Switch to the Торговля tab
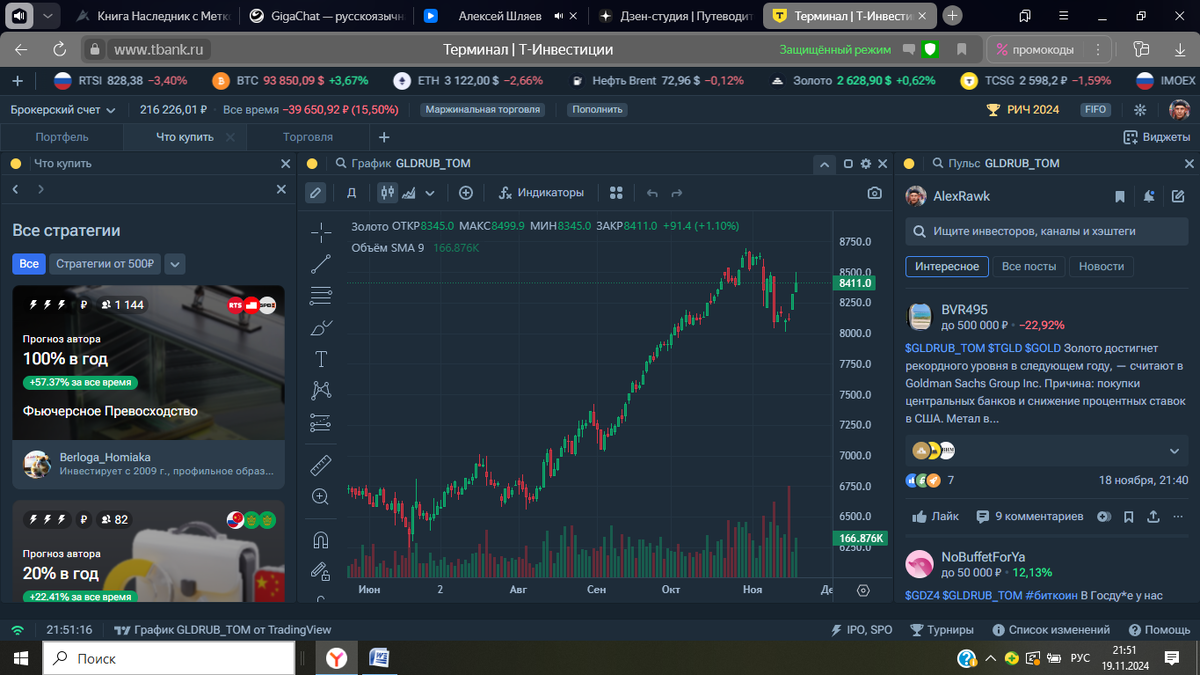Screen dimensions: 1200x675 (308, 137)
